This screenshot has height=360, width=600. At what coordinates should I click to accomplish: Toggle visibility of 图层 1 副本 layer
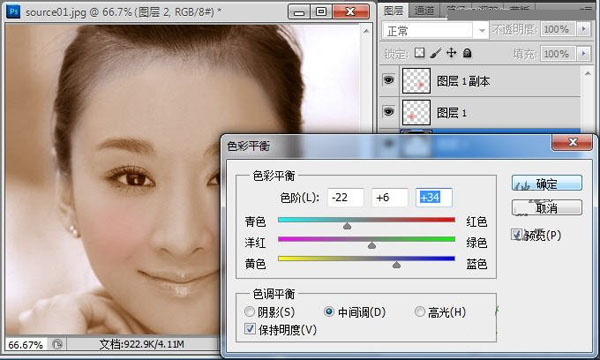(x=389, y=80)
